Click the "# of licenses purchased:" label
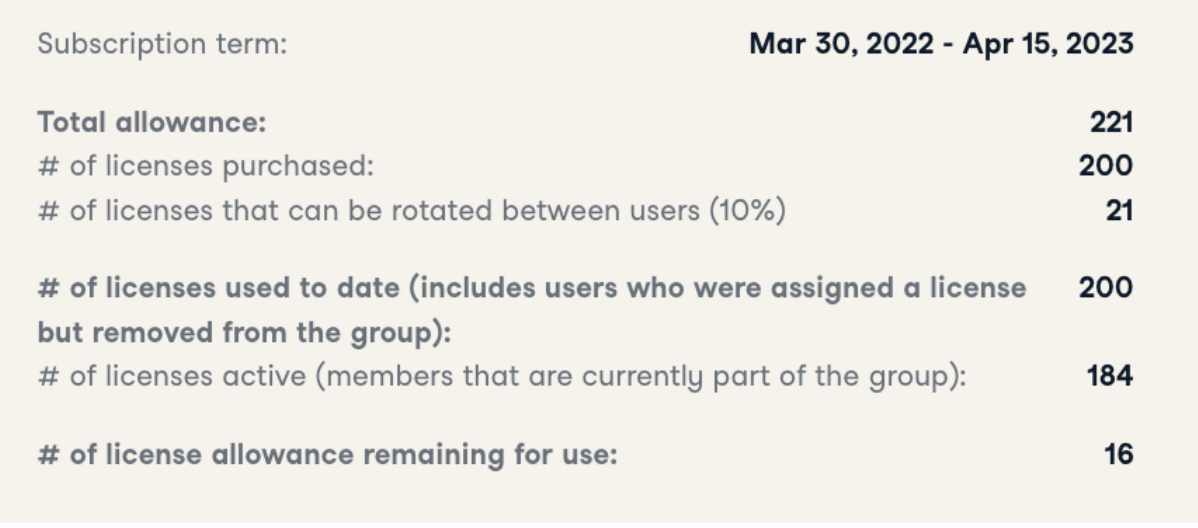Image resolution: width=1198 pixels, height=528 pixels. click(205, 167)
